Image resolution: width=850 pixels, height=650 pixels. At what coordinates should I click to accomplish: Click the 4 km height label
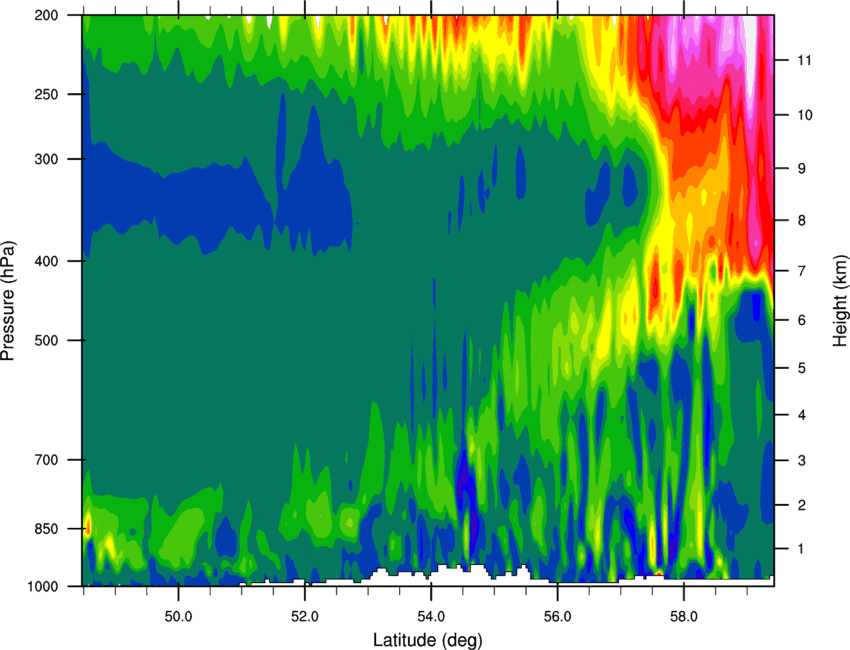(802, 415)
